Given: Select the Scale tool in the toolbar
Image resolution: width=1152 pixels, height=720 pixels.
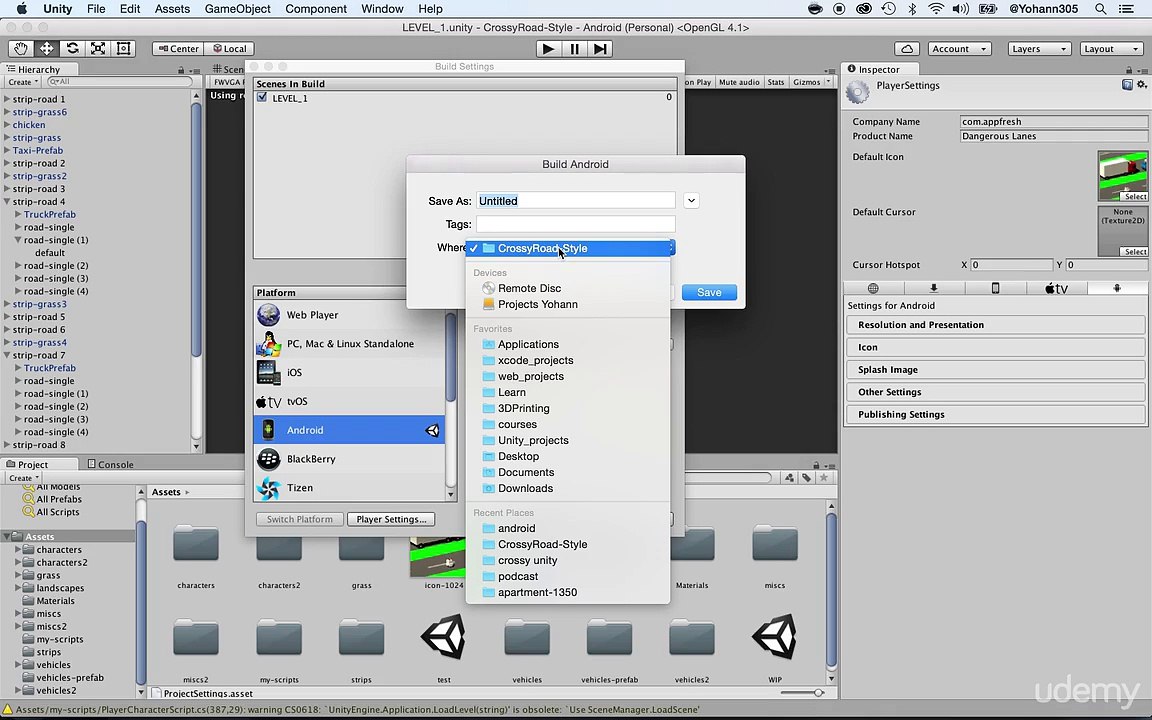Looking at the screenshot, I should [x=98, y=48].
